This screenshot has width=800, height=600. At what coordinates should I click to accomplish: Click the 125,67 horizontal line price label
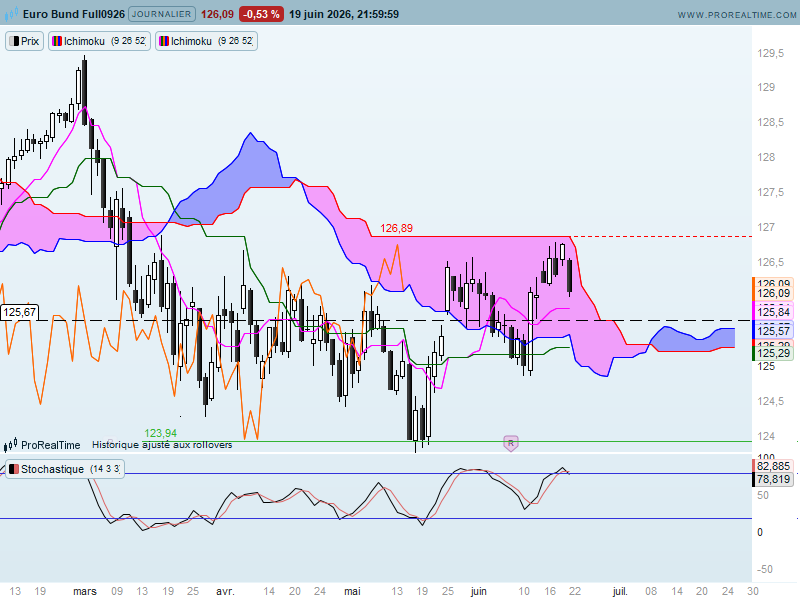coord(19,312)
